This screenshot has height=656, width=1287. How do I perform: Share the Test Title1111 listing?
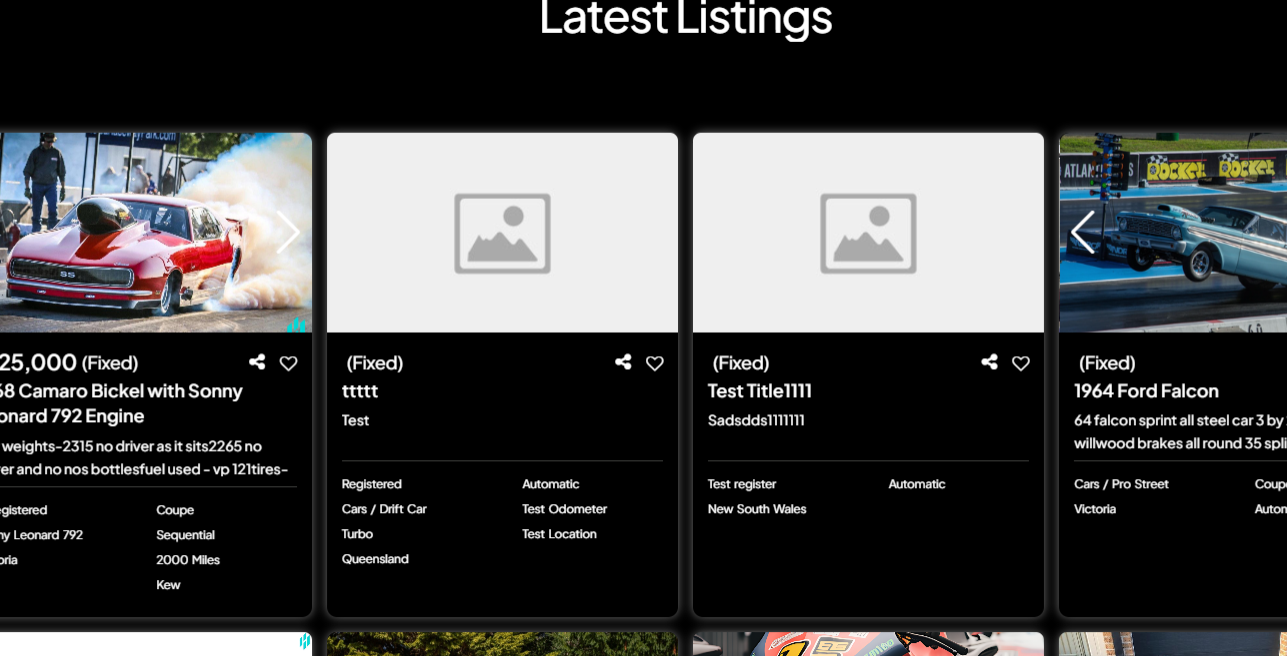pyautogui.click(x=989, y=362)
